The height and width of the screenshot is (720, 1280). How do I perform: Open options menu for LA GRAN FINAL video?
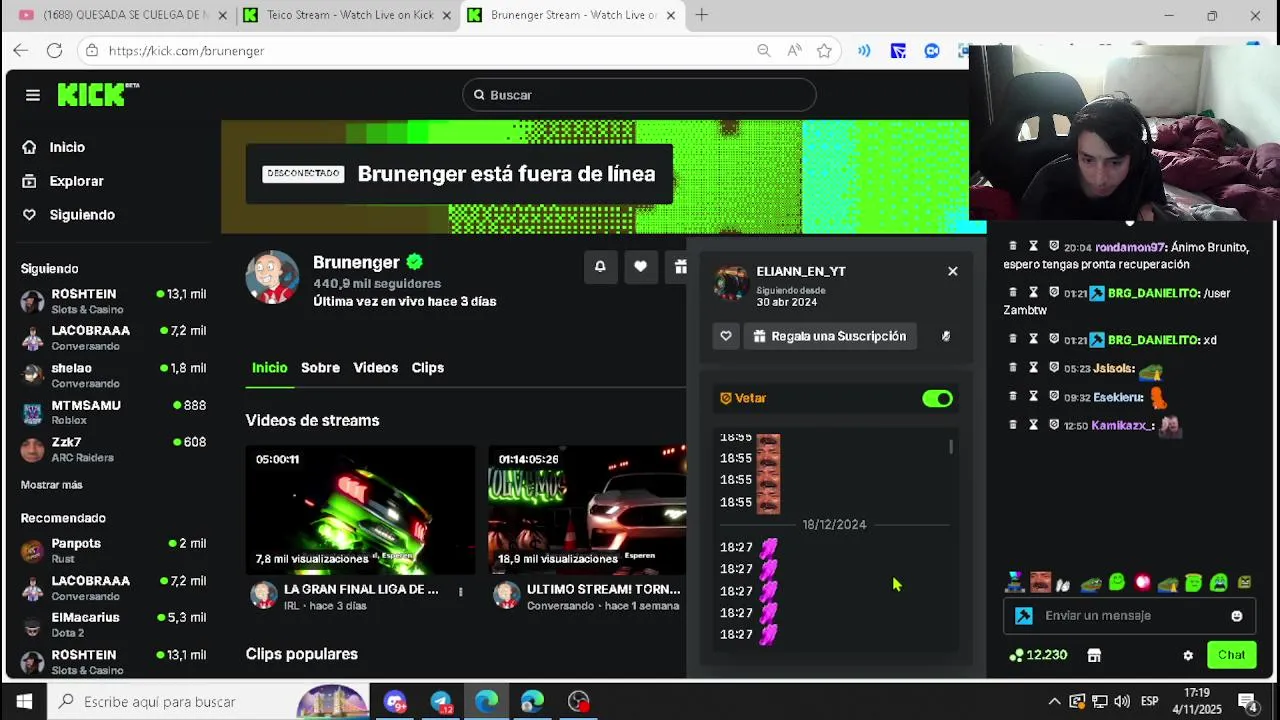460,591
